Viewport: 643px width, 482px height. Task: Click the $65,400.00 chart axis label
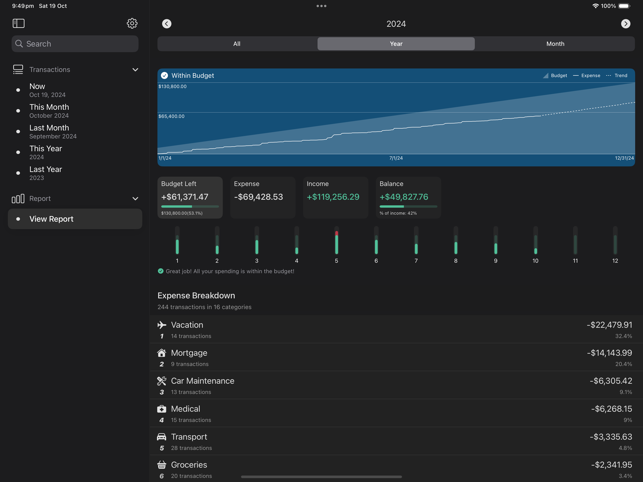(x=171, y=116)
